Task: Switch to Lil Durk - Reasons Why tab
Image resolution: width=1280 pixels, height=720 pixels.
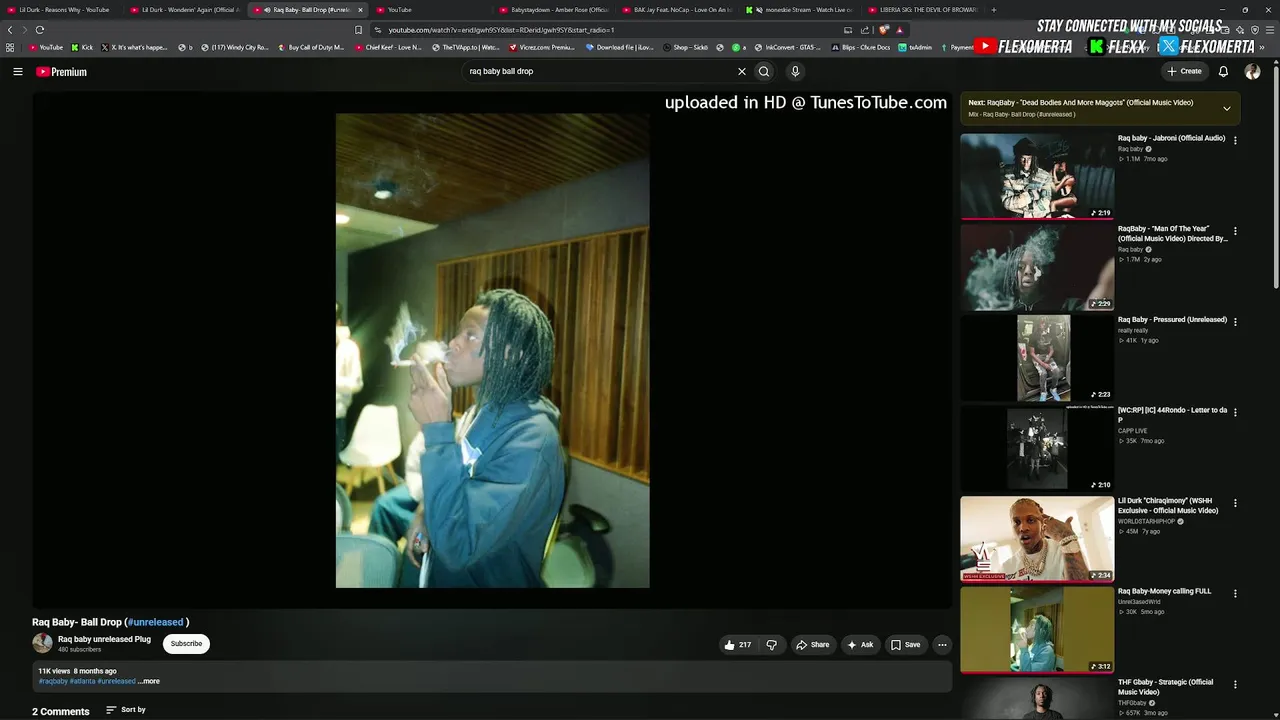Action: pyautogui.click(x=59, y=10)
